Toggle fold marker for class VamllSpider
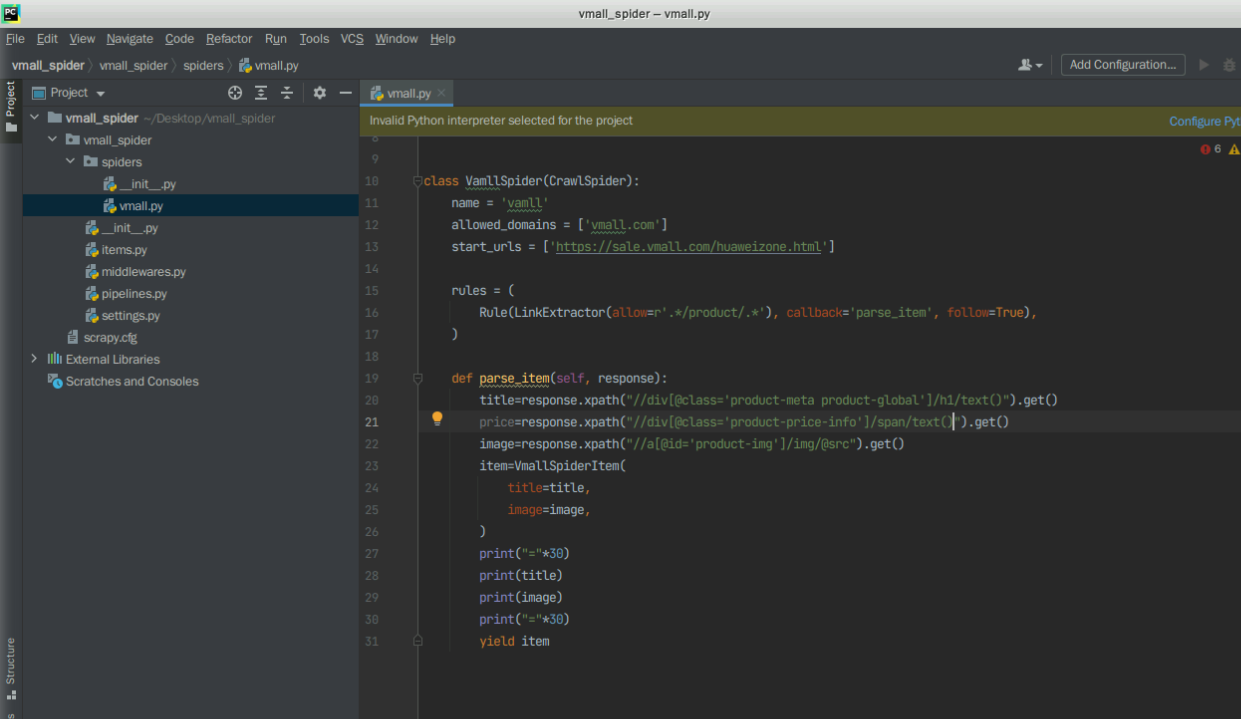This screenshot has width=1241, height=719. point(417,181)
